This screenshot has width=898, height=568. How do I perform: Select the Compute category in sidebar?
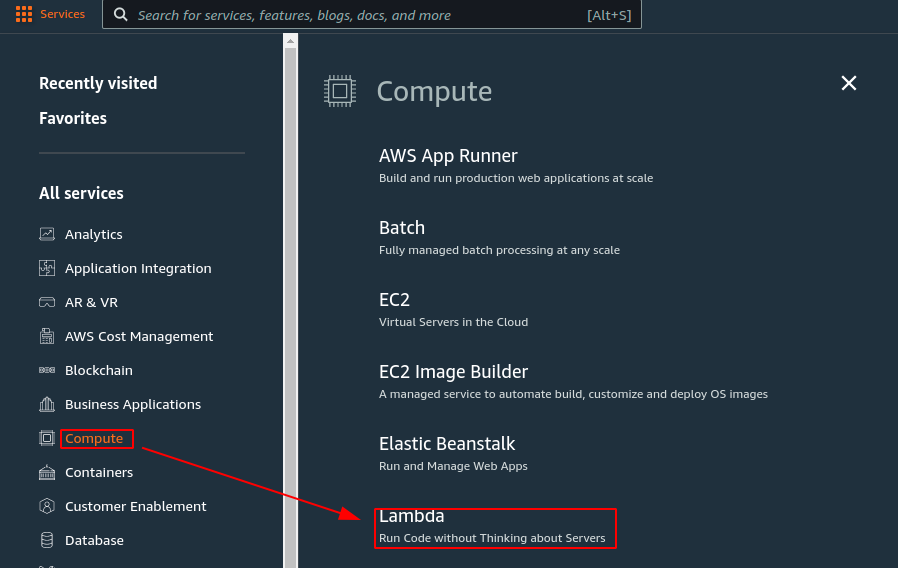tap(94, 439)
